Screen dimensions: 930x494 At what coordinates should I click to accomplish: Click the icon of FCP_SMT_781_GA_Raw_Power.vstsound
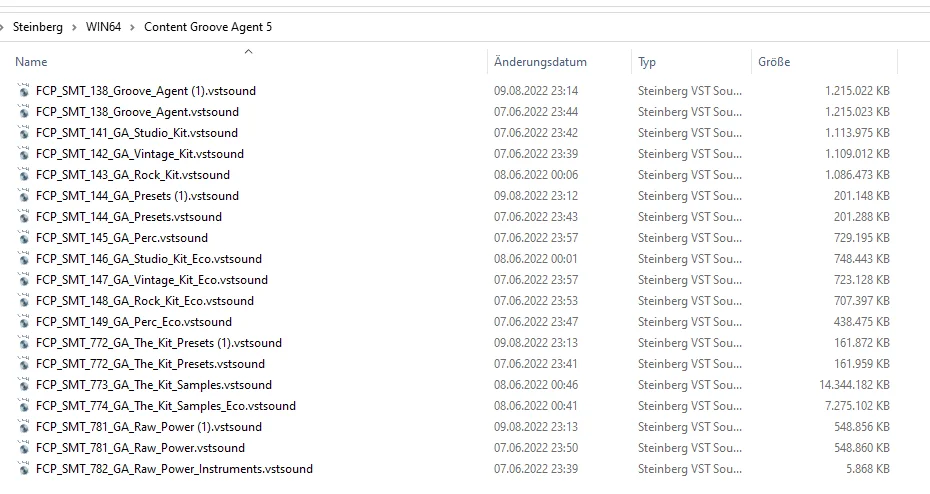(x=23, y=448)
